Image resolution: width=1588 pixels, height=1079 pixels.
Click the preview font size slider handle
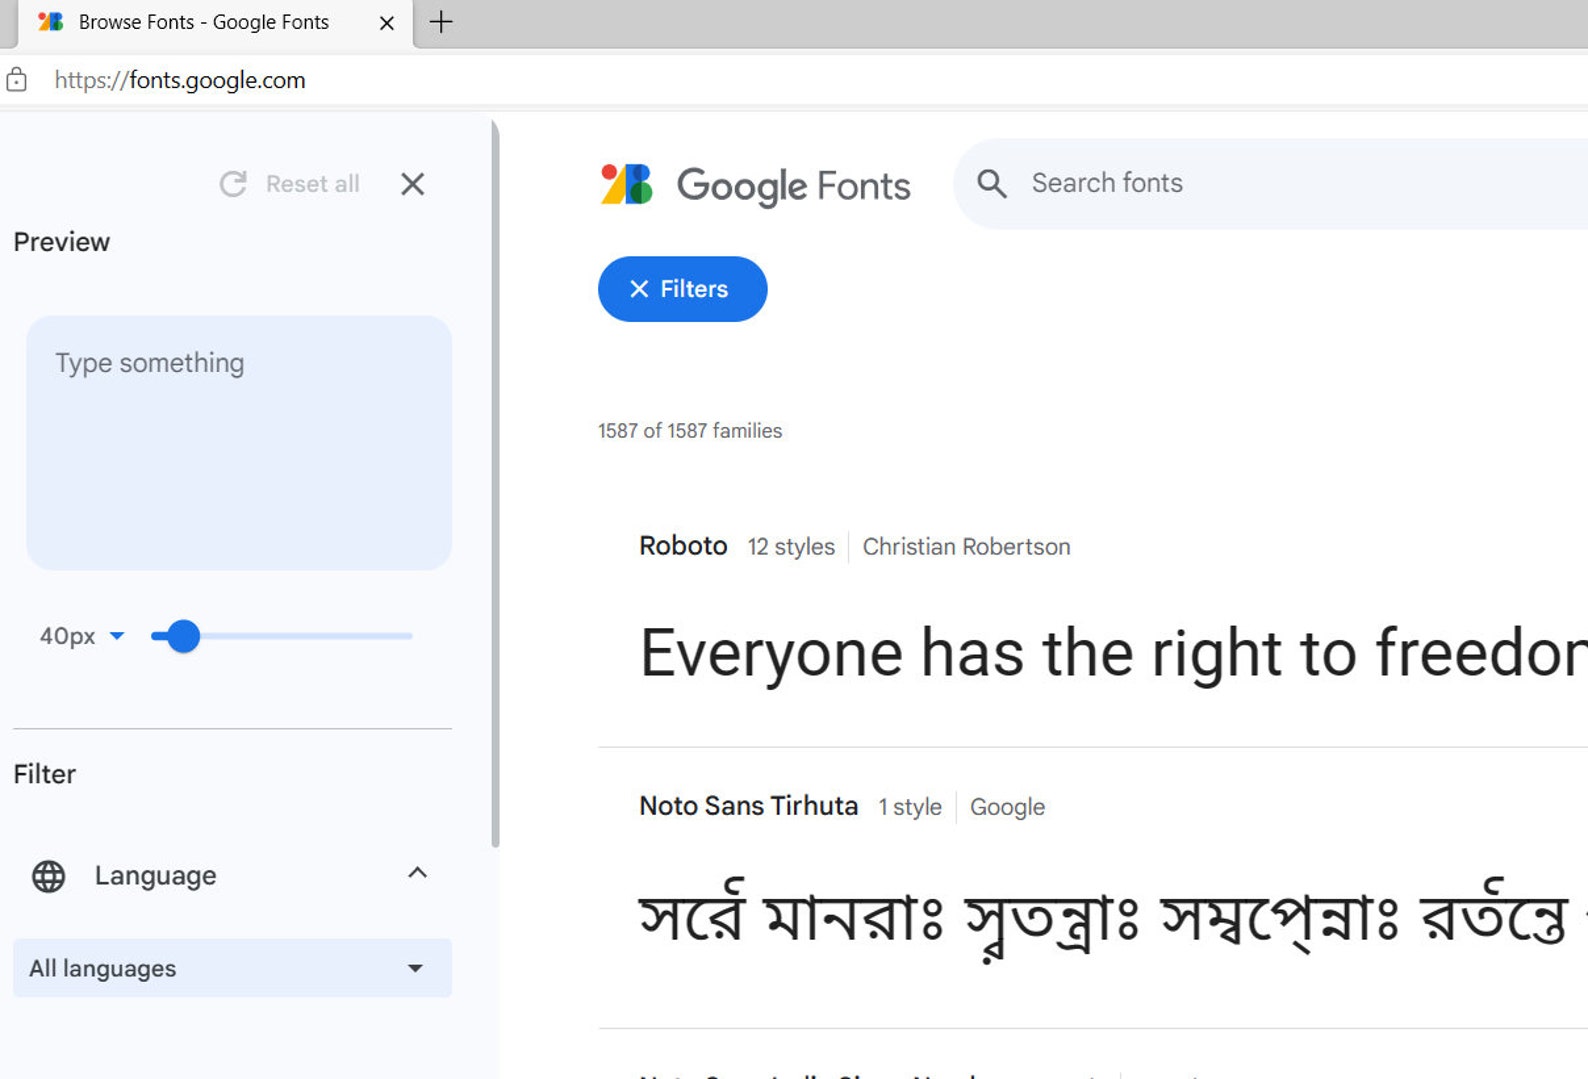[183, 636]
